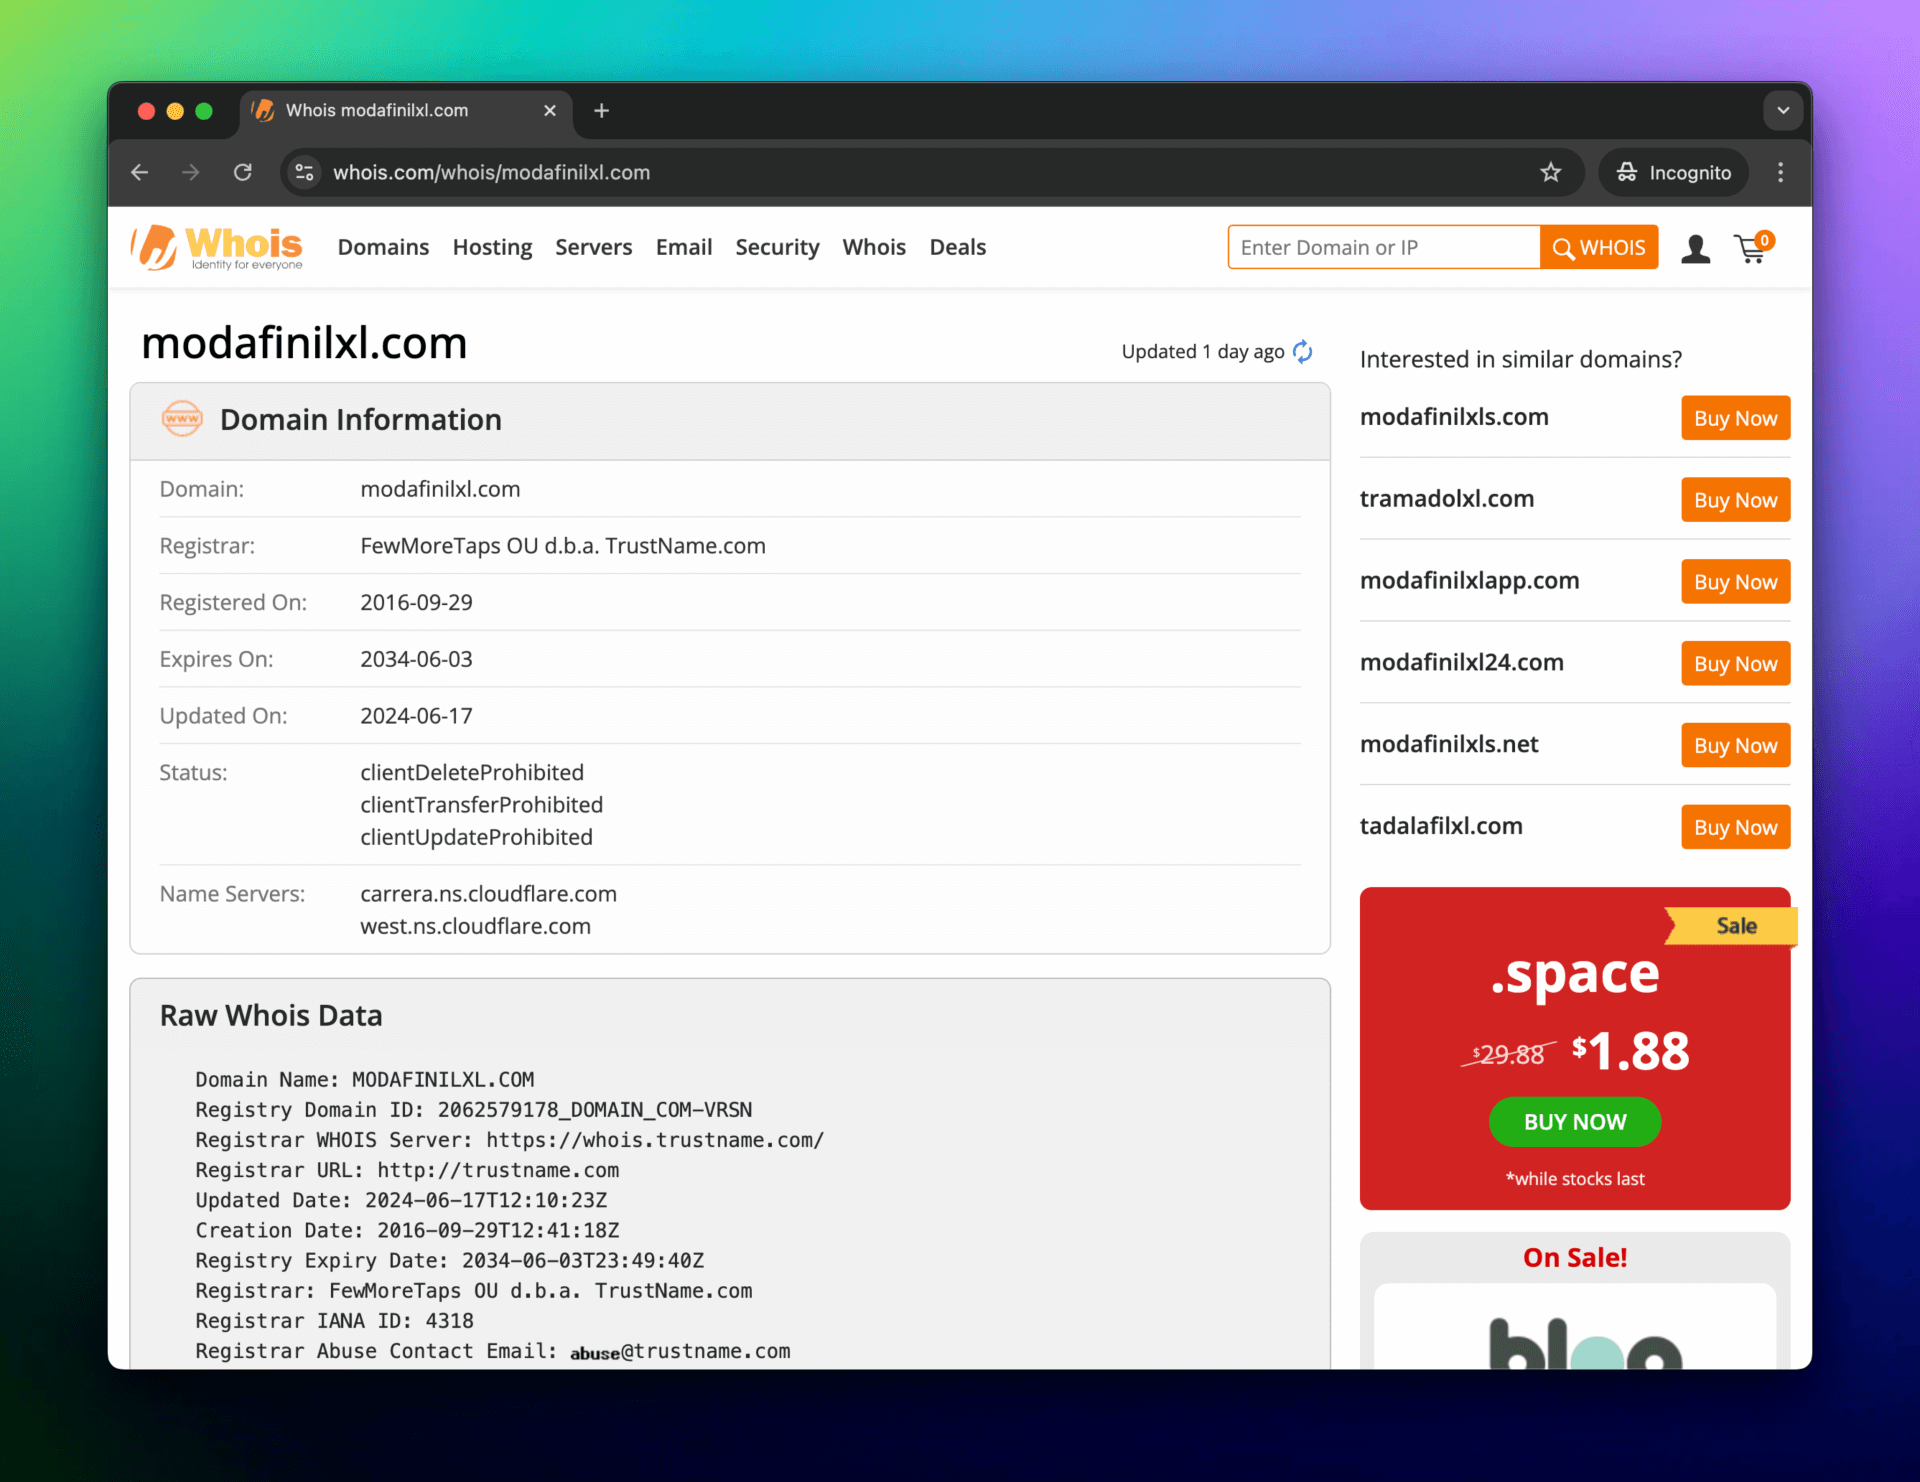Expand the tab search dropdown arrow
The width and height of the screenshot is (1920, 1482).
1782,111
